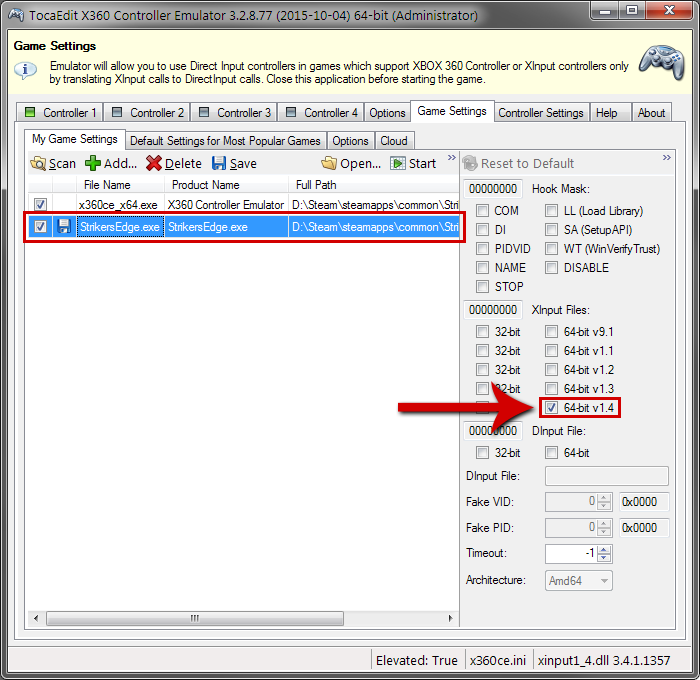This screenshot has width=700, height=680.
Task: Click the XInput Files mask value field
Action: pyautogui.click(x=493, y=309)
